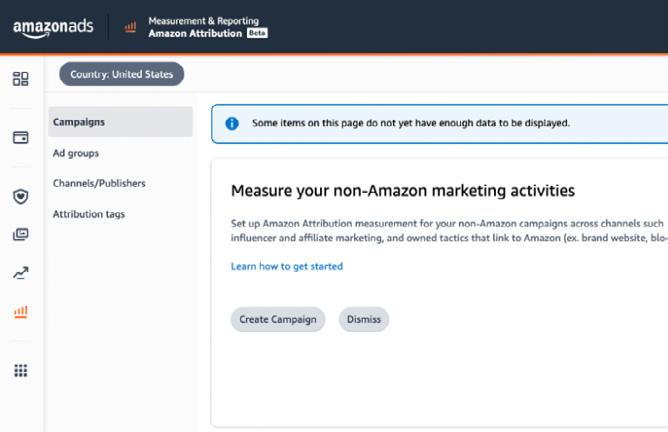Click the Amazon Ads logo

point(53,27)
